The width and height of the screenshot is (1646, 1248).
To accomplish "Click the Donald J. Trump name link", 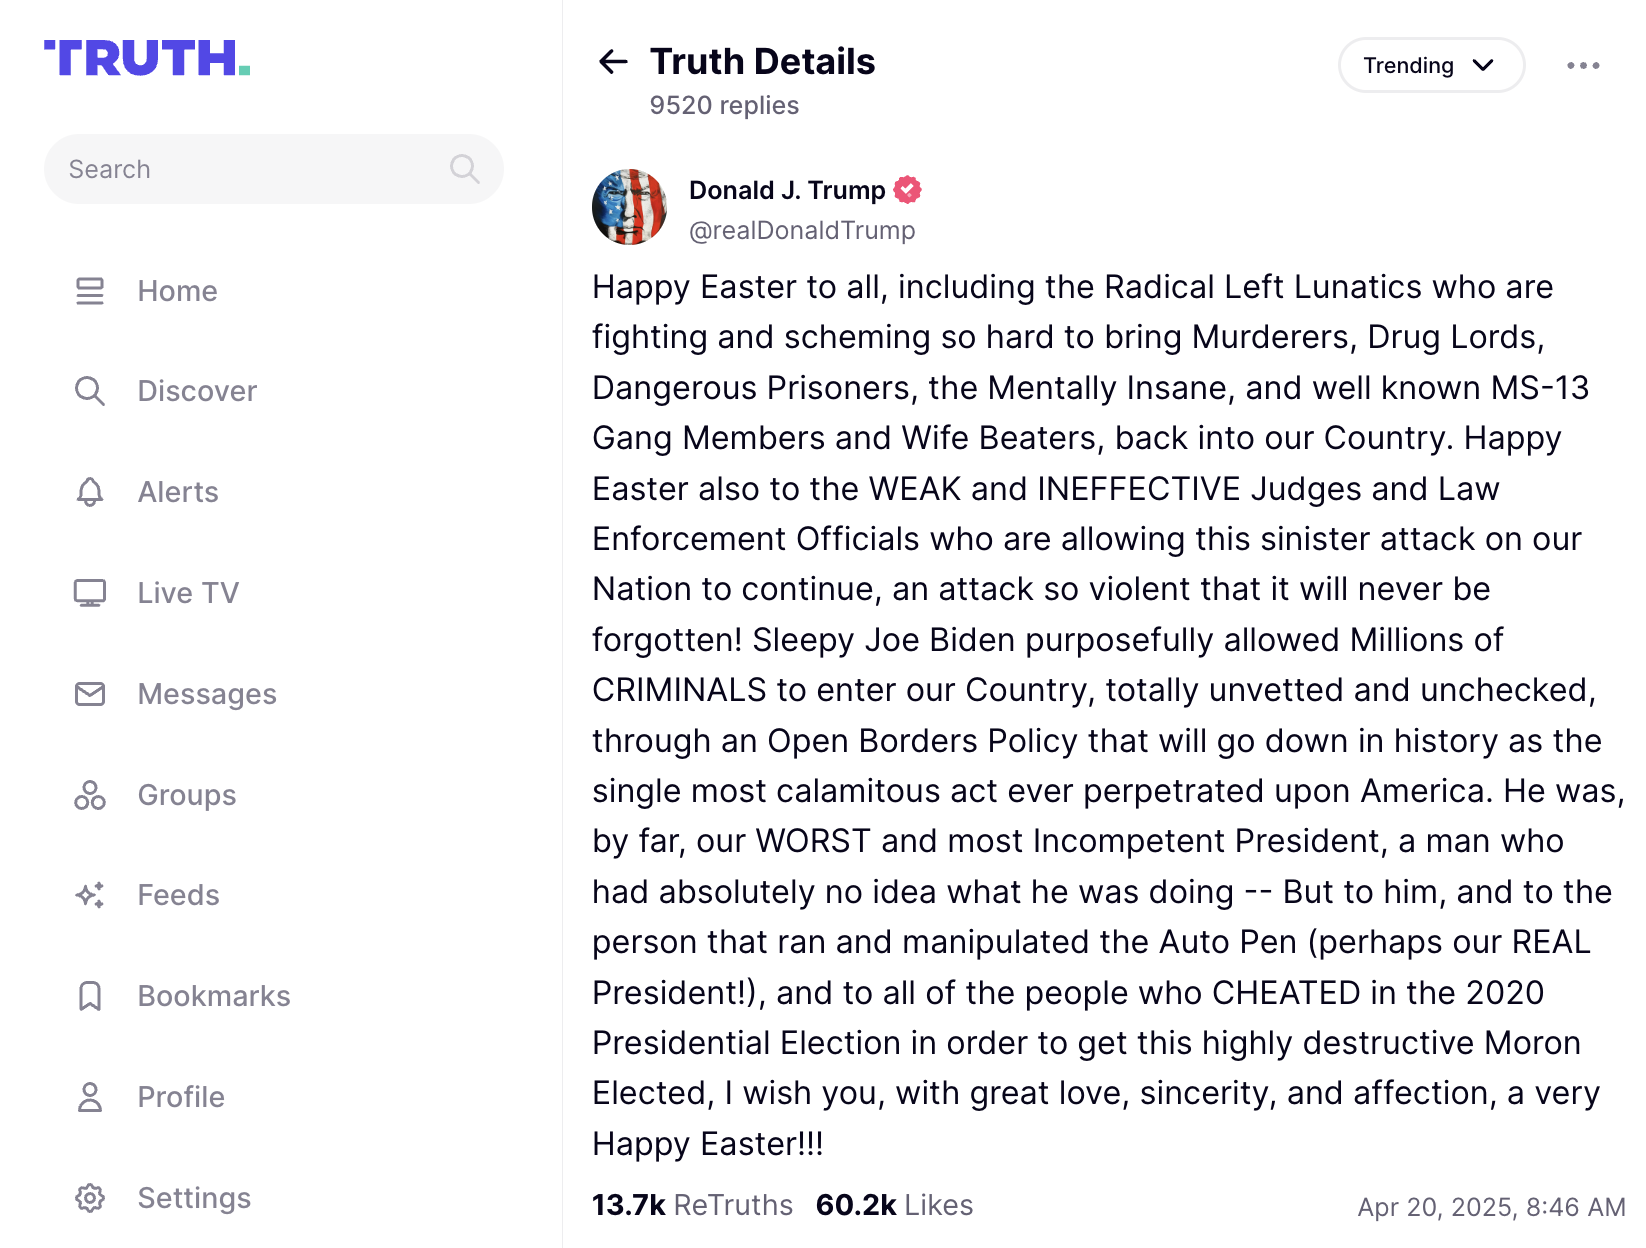I will tap(787, 190).
